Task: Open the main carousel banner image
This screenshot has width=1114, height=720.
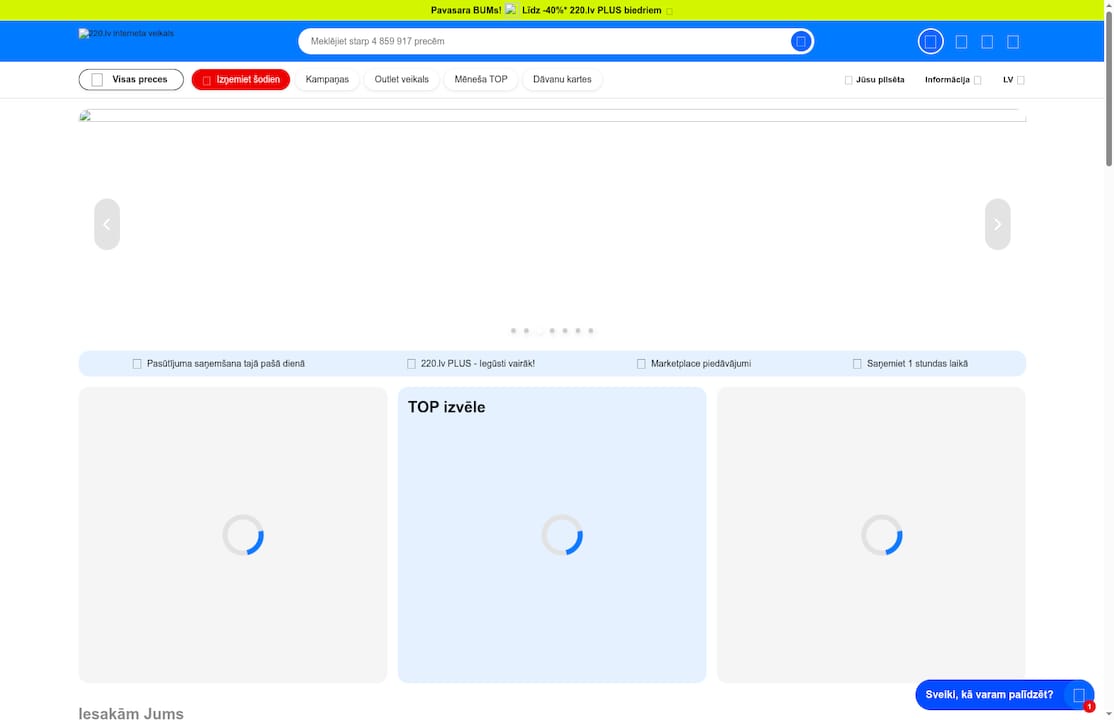Action: coord(552,116)
